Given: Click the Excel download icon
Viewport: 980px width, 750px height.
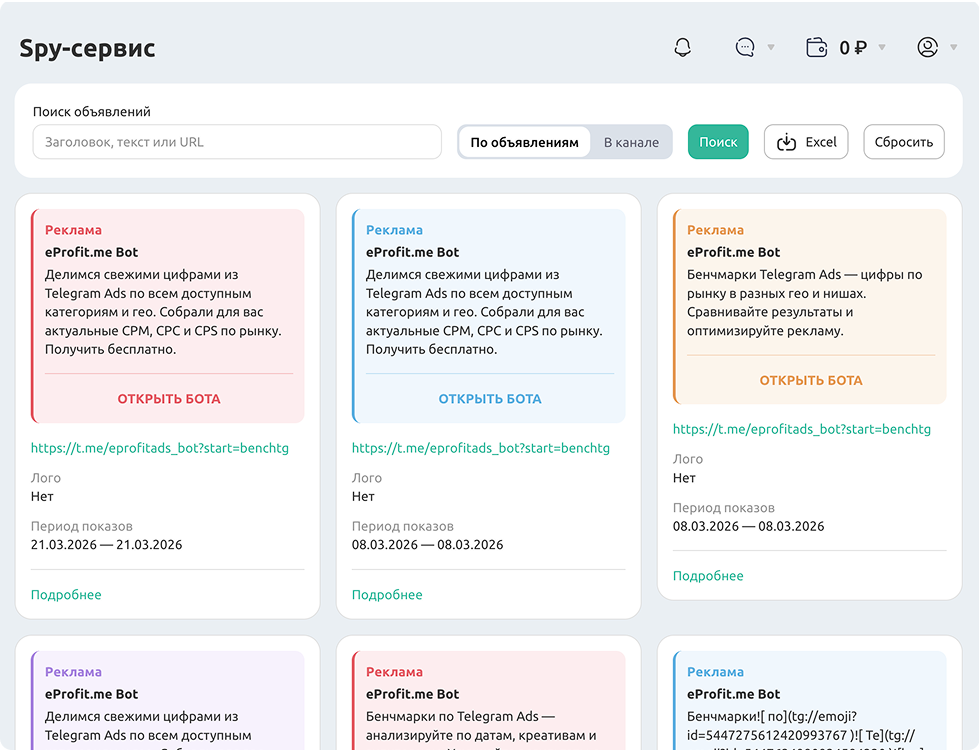Looking at the screenshot, I should coord(787,142).
